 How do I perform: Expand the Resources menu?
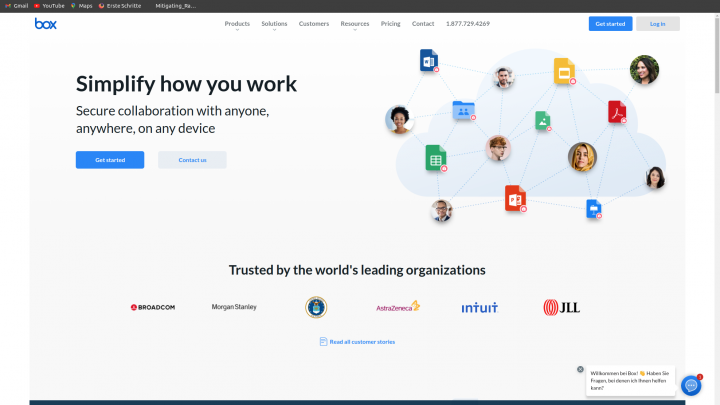click(354, 24)
